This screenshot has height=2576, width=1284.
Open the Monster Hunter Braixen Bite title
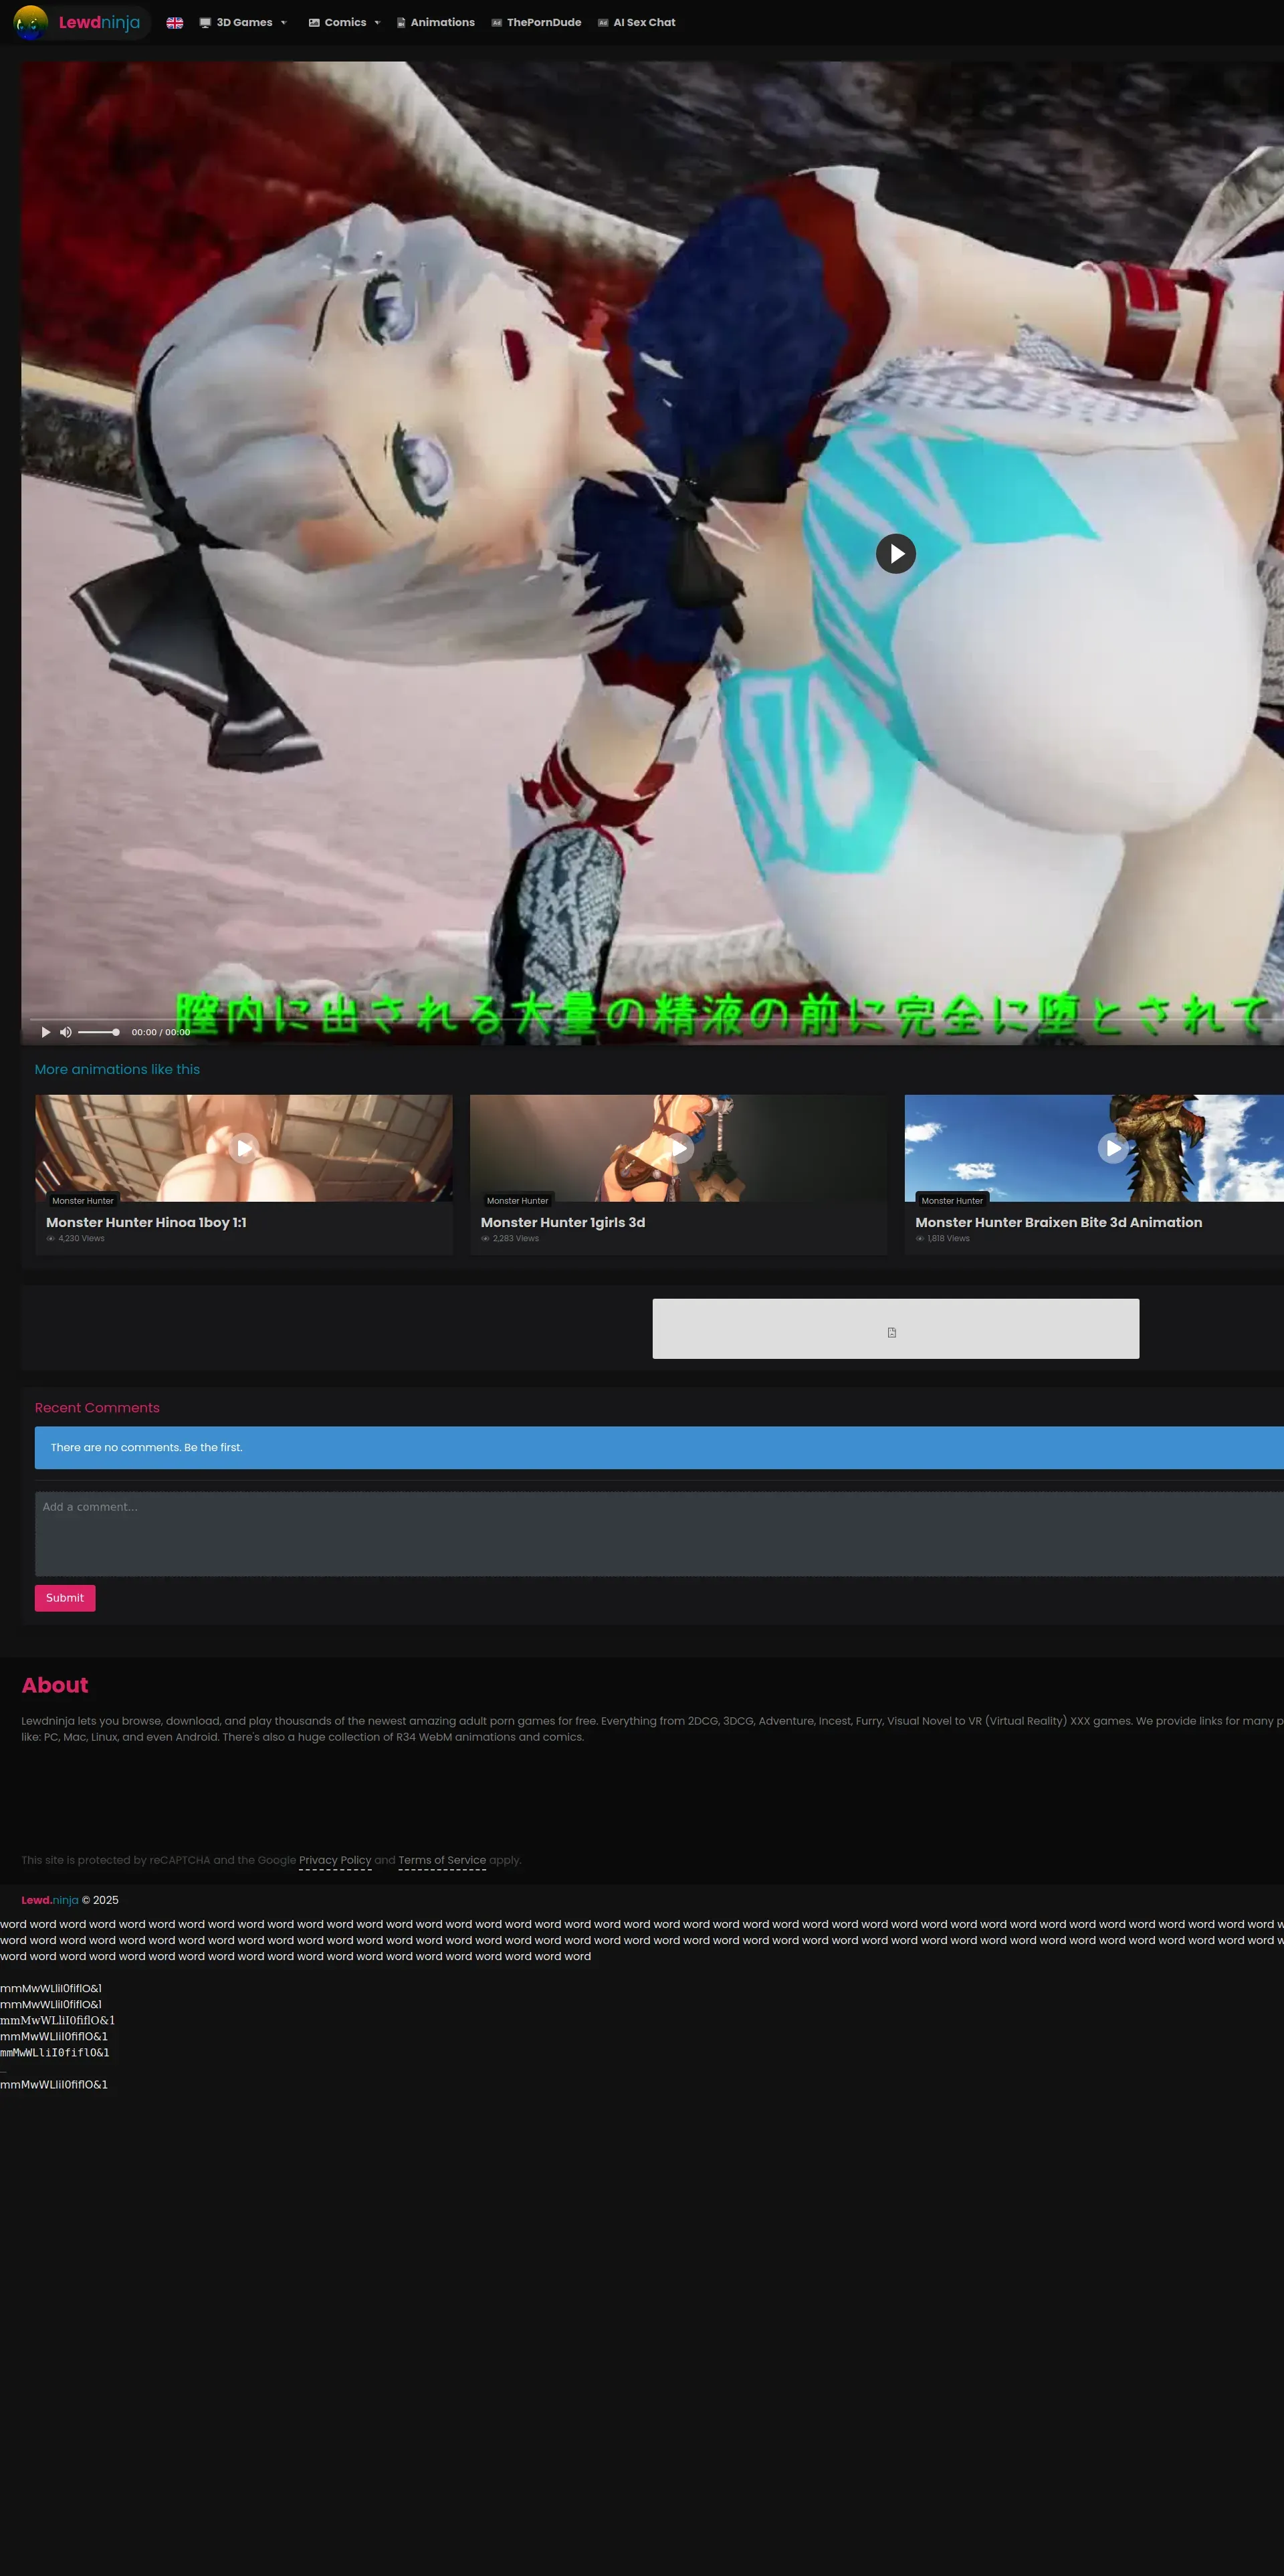(1058, 1222)
